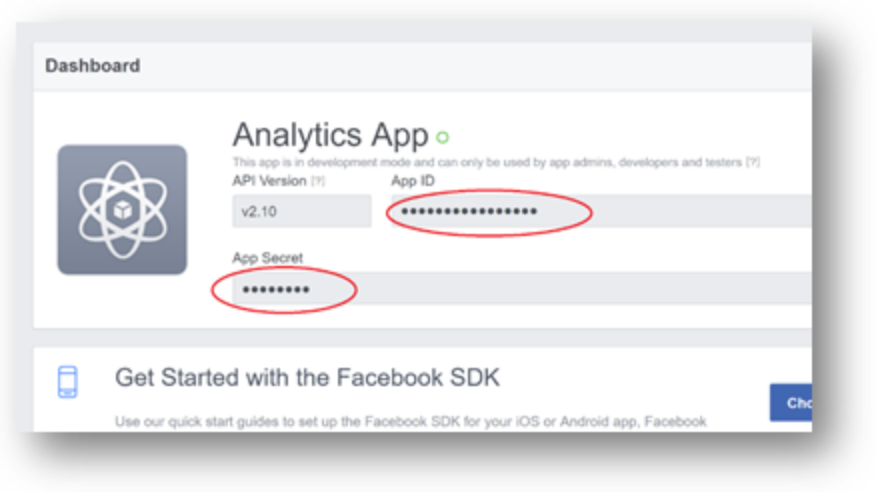Image resolution: width=876 pixels, height=492 pixels.
Task: Click the mobile phone icon near Get Started
Action: (x=68, y=382)
